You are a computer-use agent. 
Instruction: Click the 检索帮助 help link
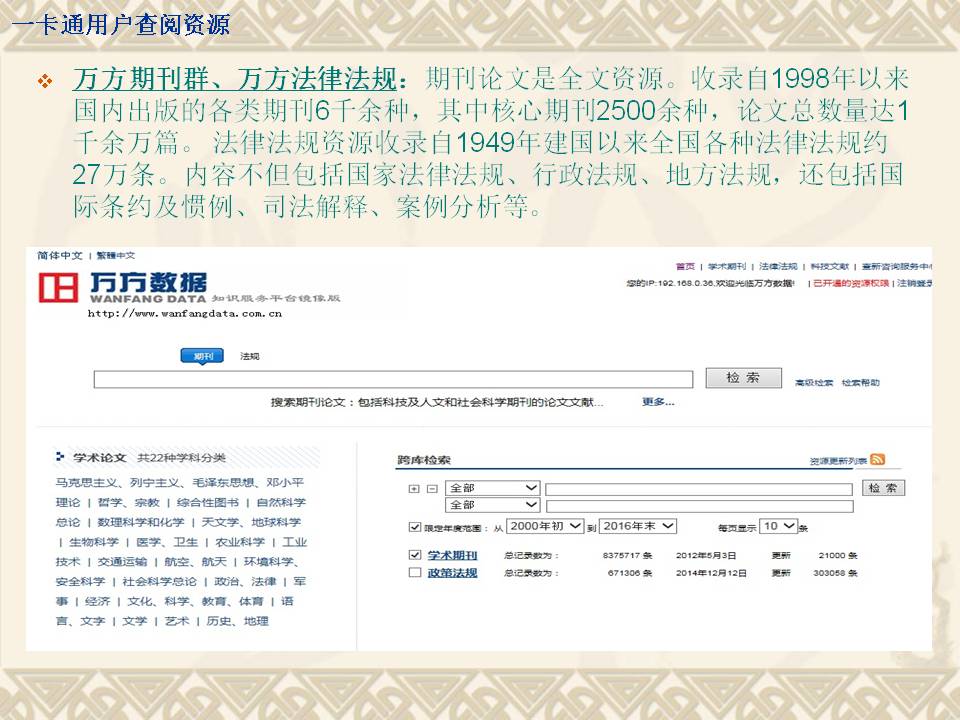(x=861, y=383)
